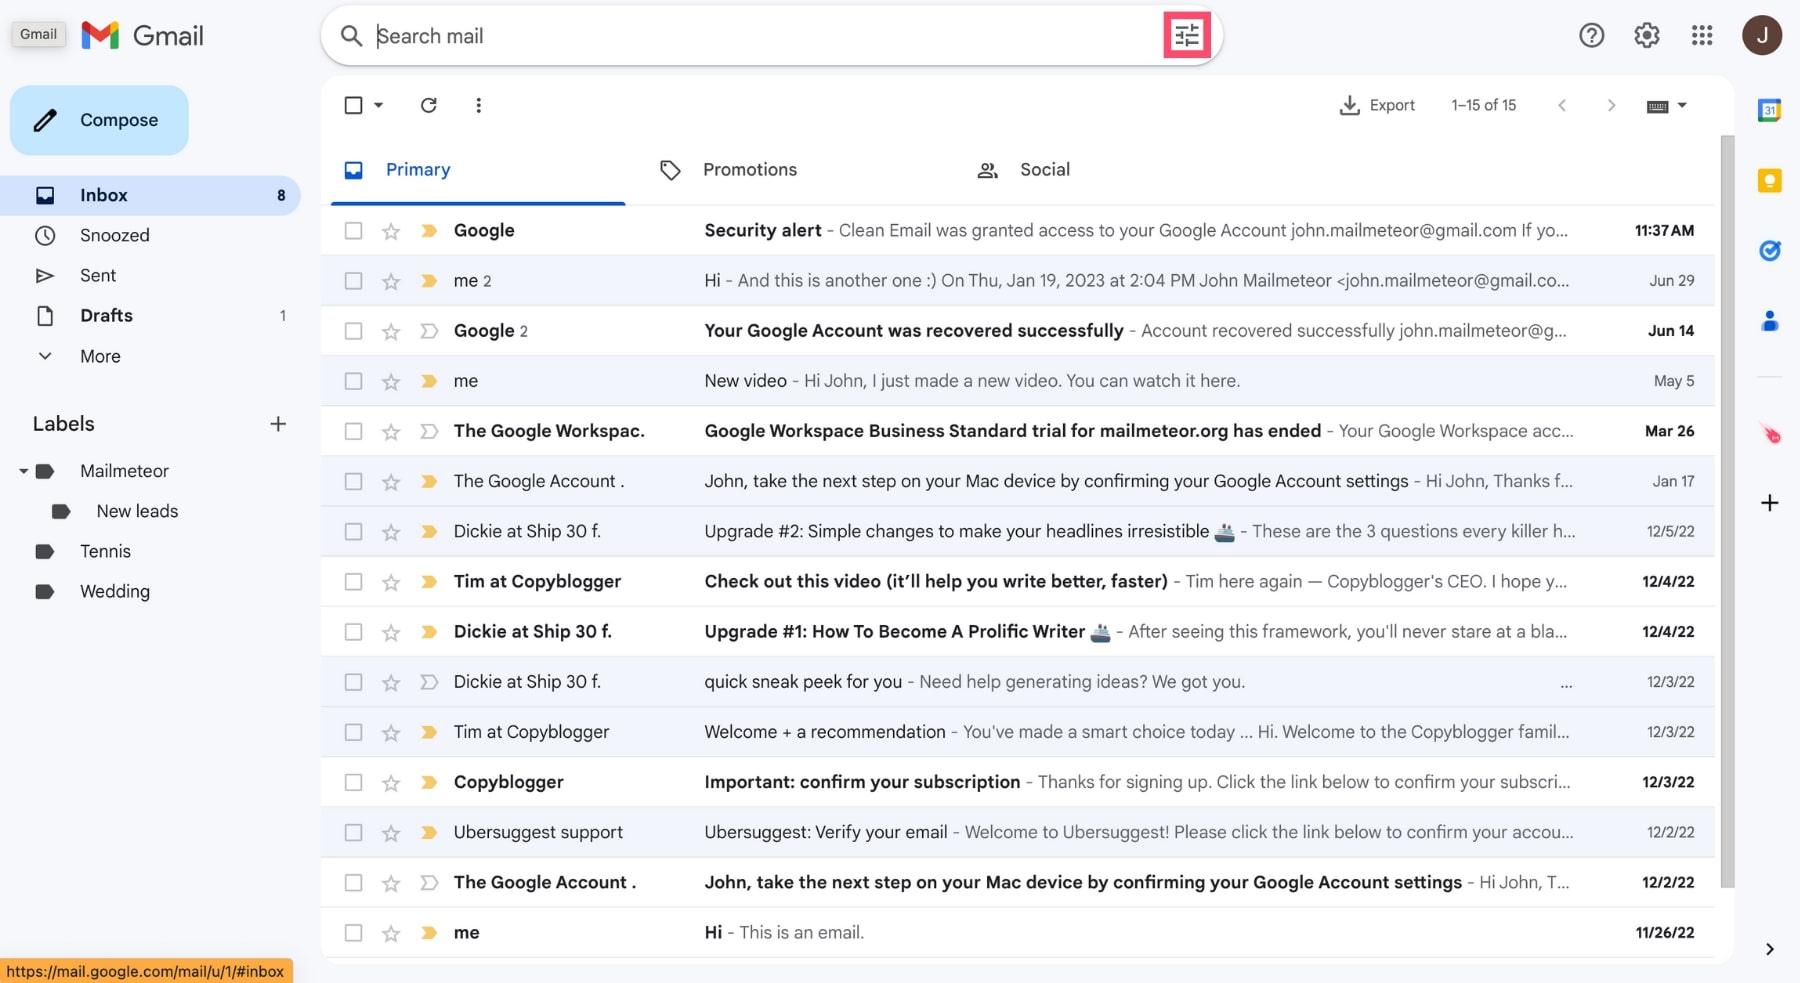The height and width of the screenshot is (983, 1800).
Task: Open Tennis label
Action: click(x=105, y=551)
